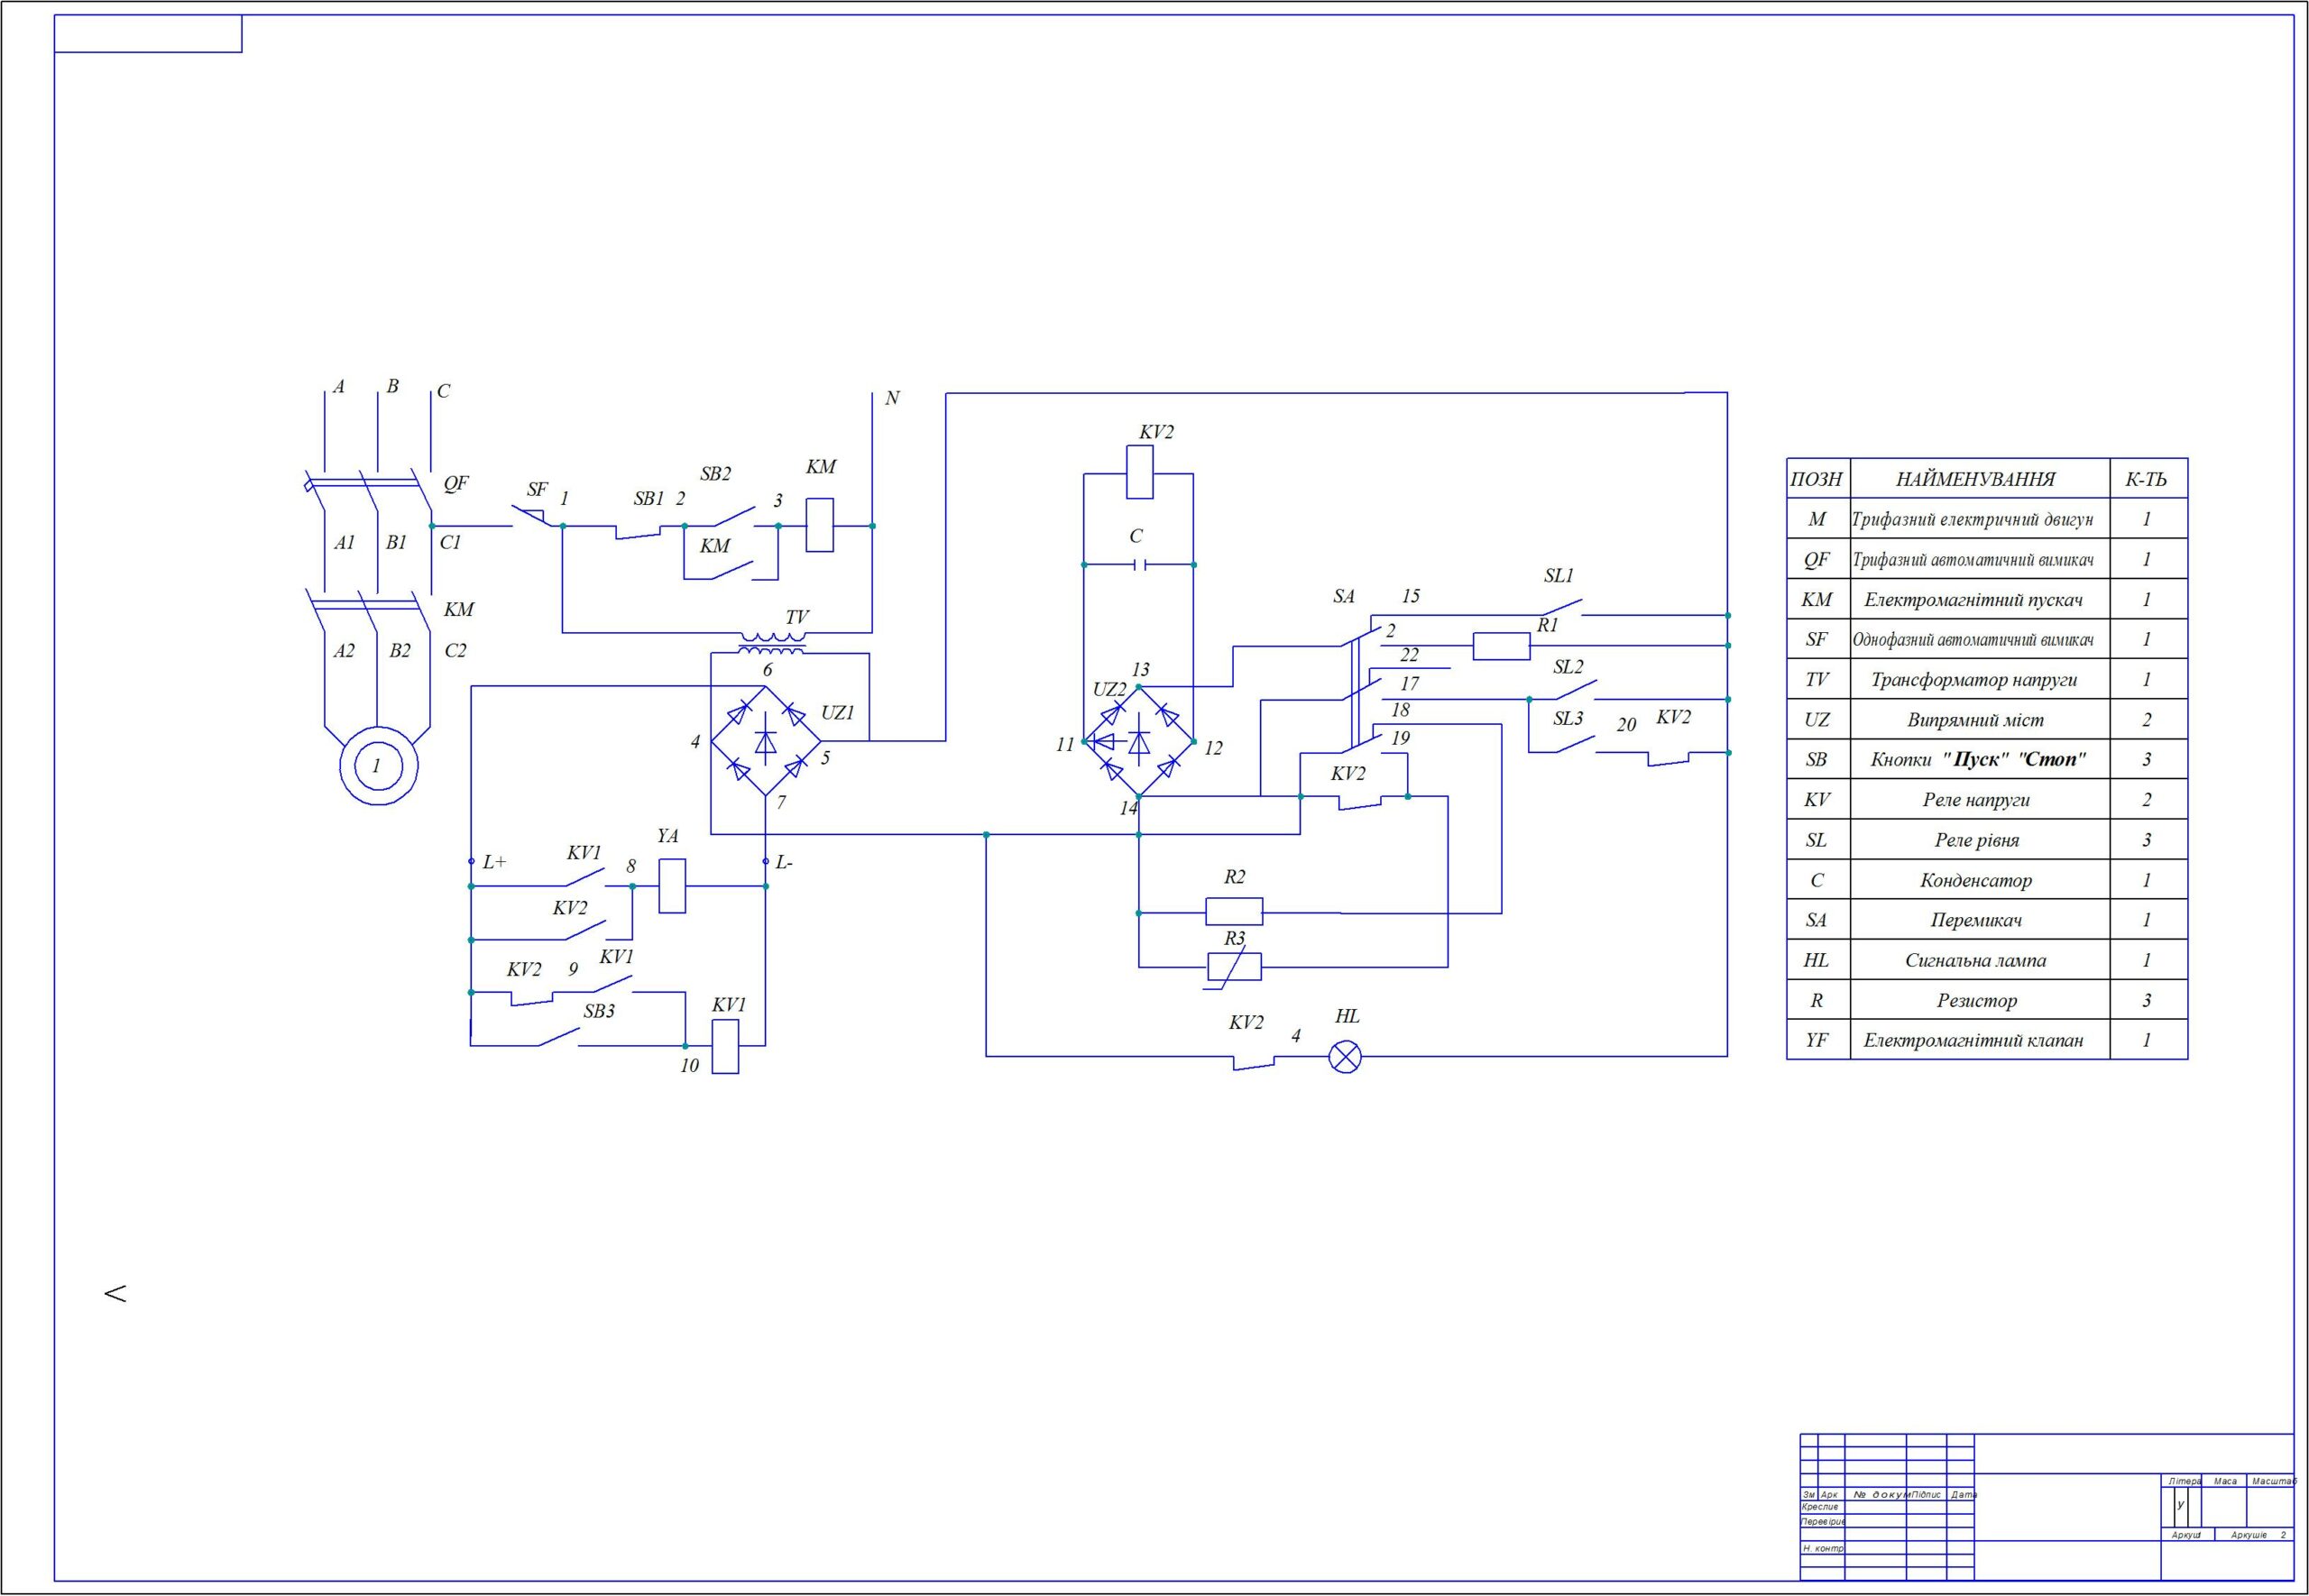Click phase label A at top
Screen dimensions: 2309x1596
coord(339,387)
